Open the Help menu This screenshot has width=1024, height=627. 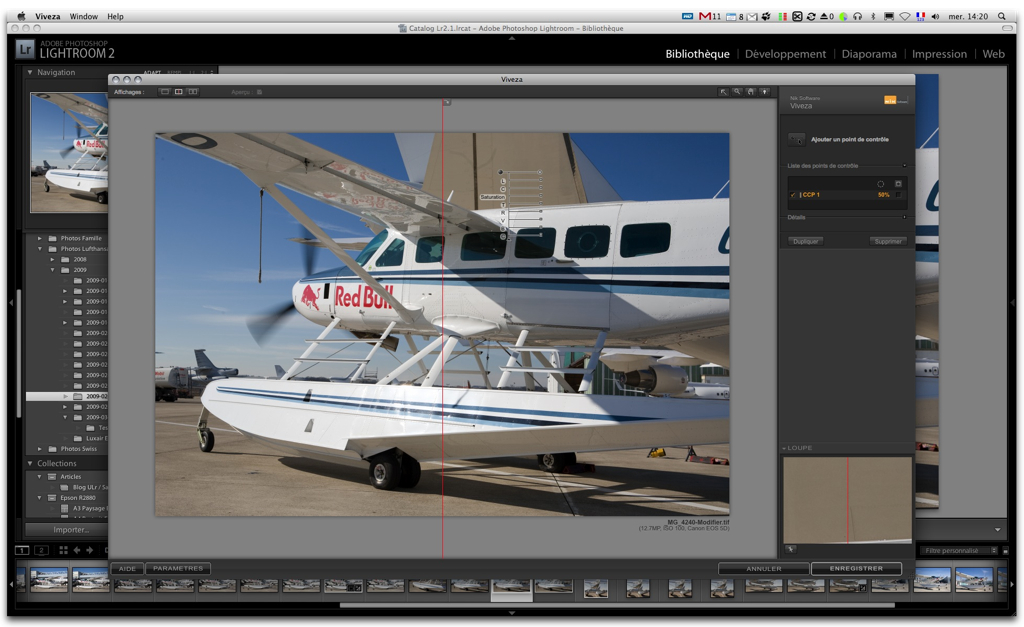(116, 16)
